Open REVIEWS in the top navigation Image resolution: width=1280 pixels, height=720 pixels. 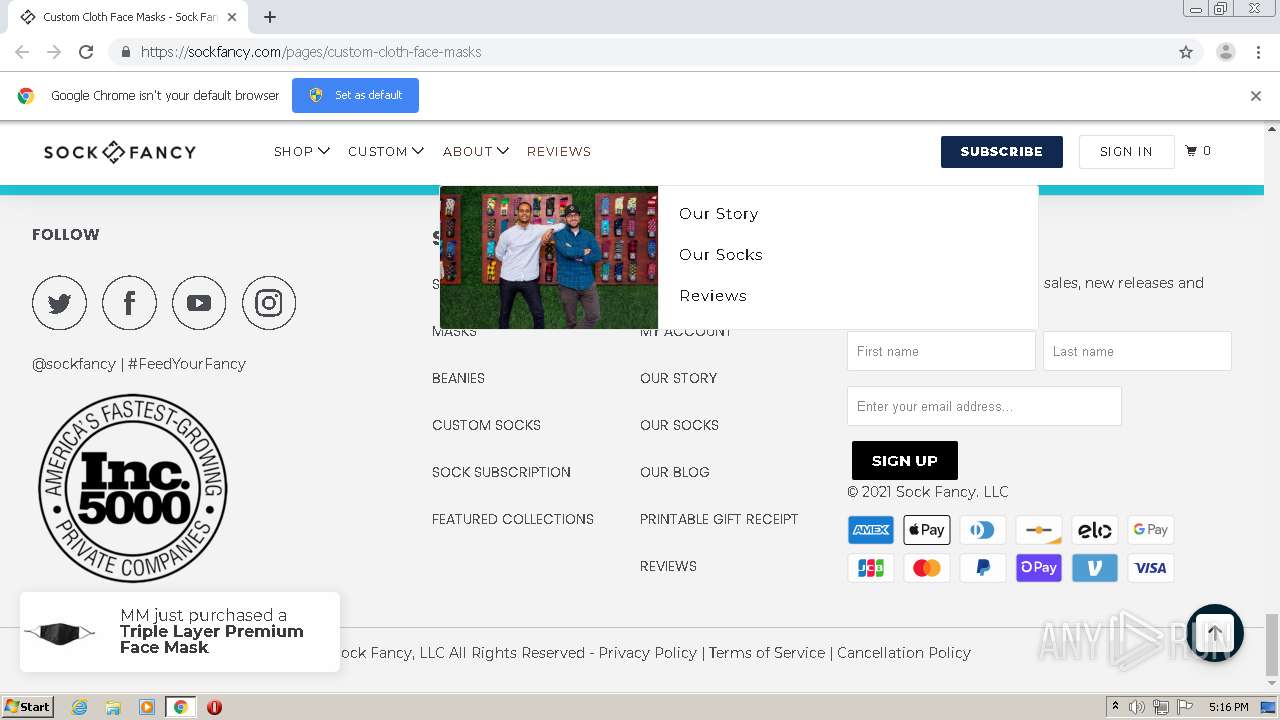(559, 151)
